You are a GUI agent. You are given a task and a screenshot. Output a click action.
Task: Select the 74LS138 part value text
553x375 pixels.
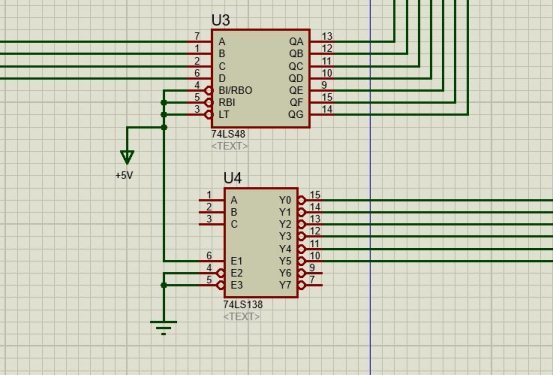(243, 304)
